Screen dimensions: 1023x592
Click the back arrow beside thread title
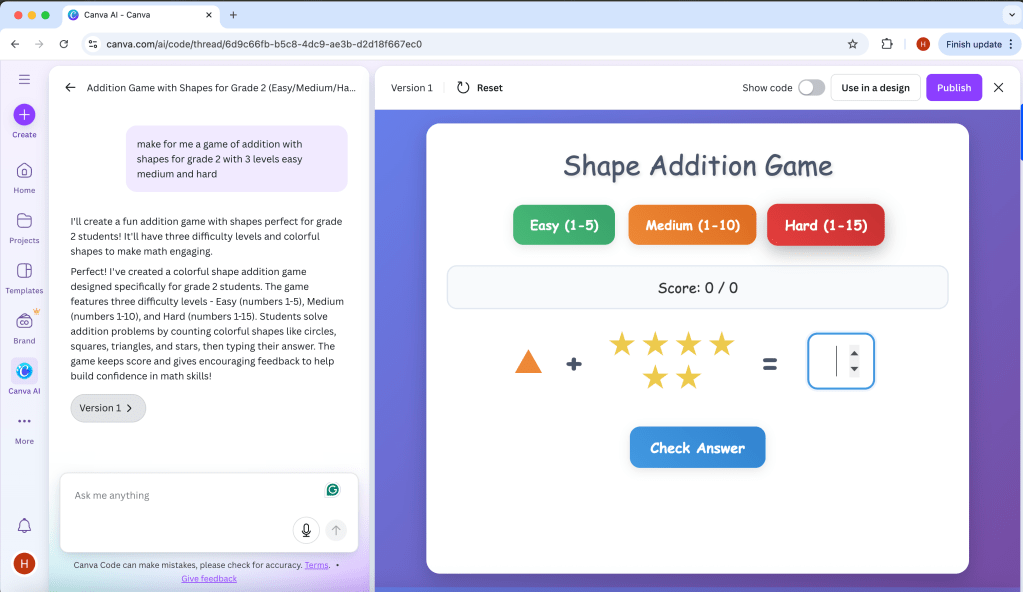(70, 88)
